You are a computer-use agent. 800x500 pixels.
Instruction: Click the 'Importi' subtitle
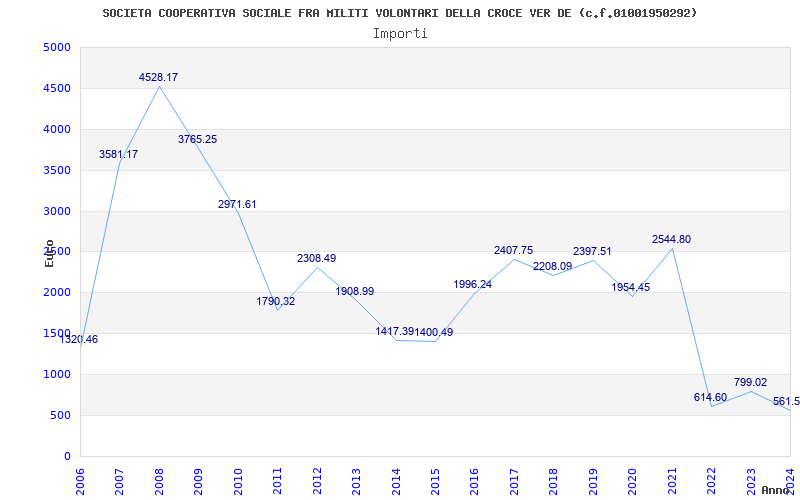coord(400,34)
